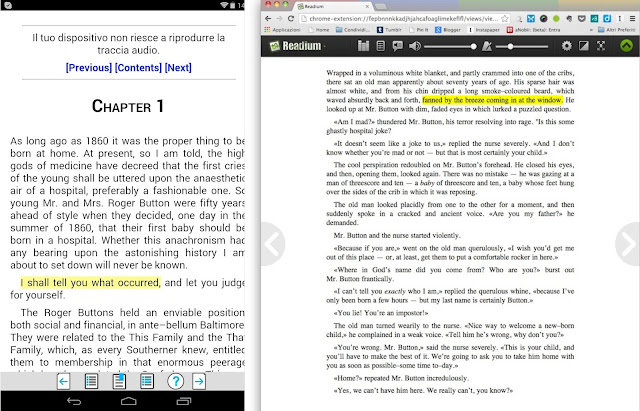
Task: Open the Instapaper bookmark
Action: (x=484, y=30)
